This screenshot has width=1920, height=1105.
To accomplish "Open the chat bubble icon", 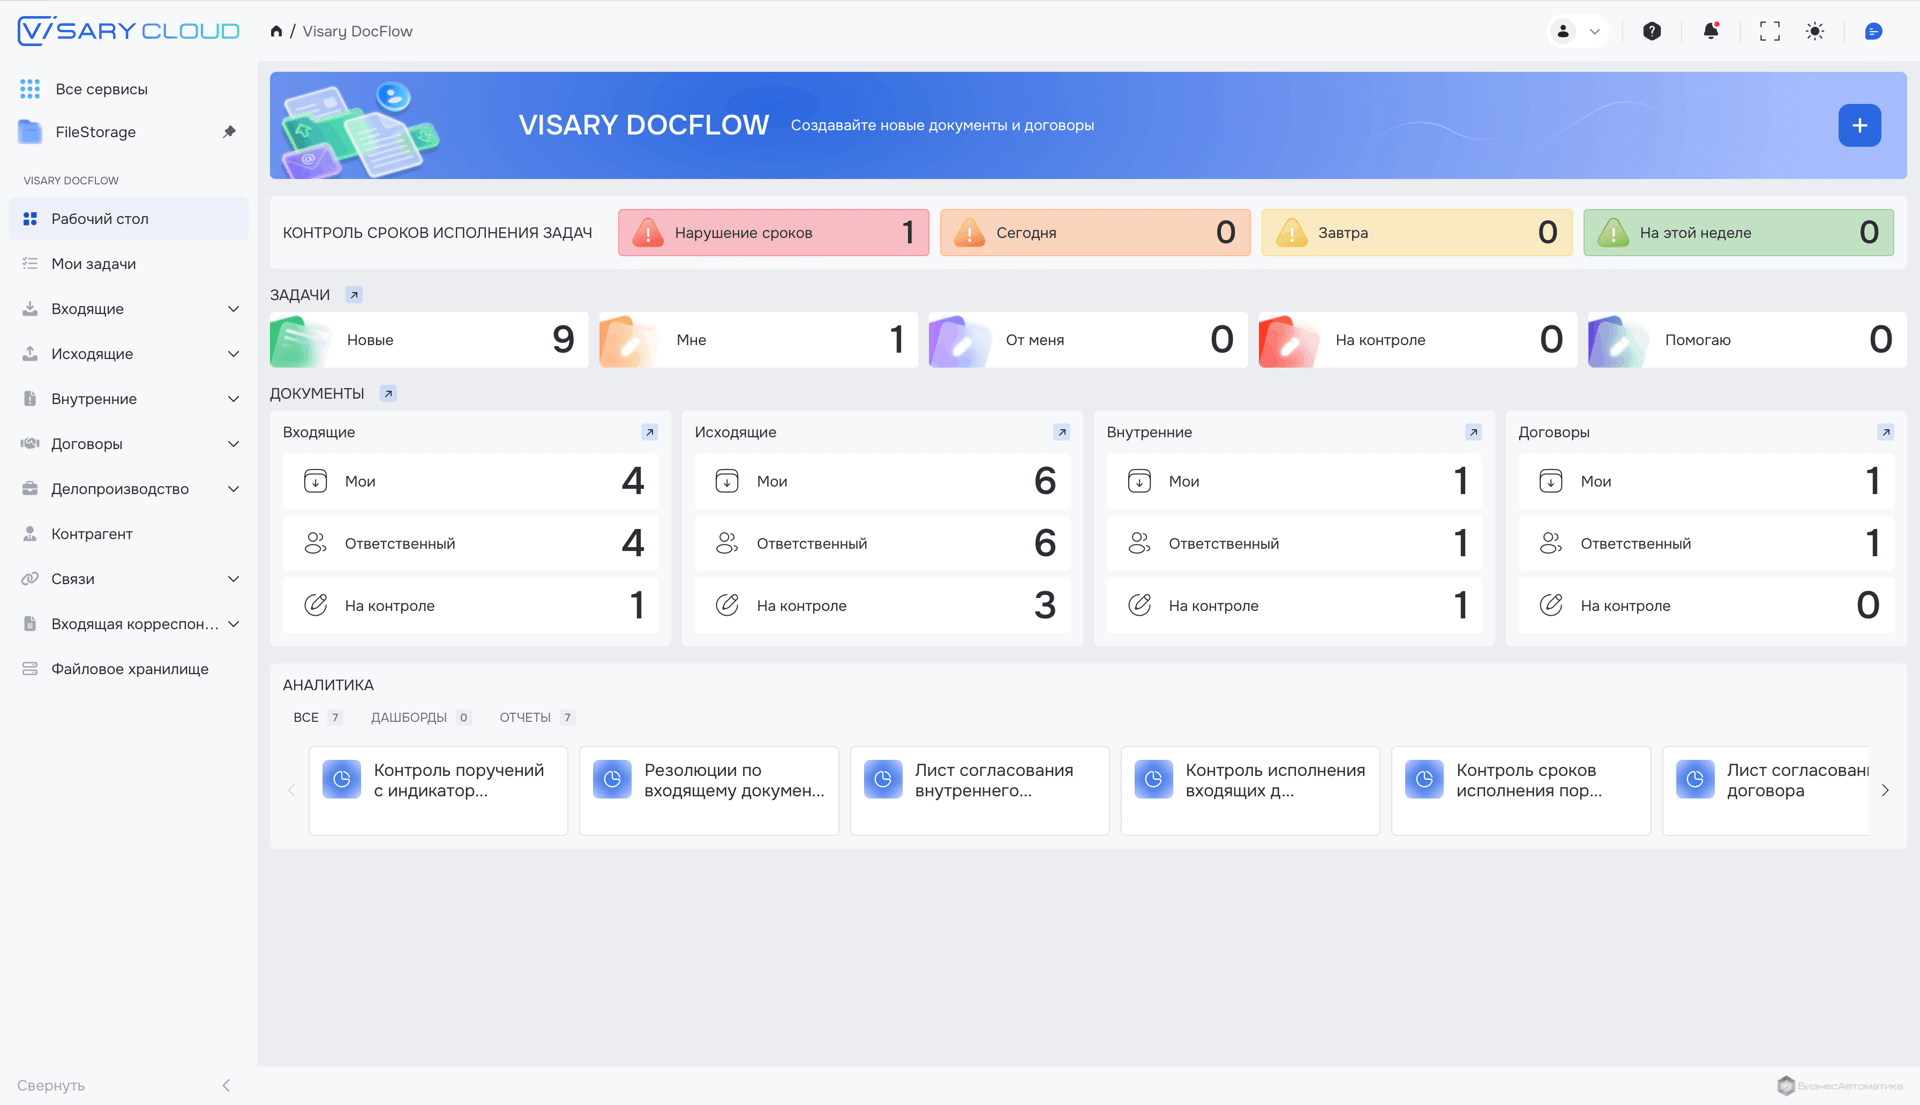I will coord(1873,31).
